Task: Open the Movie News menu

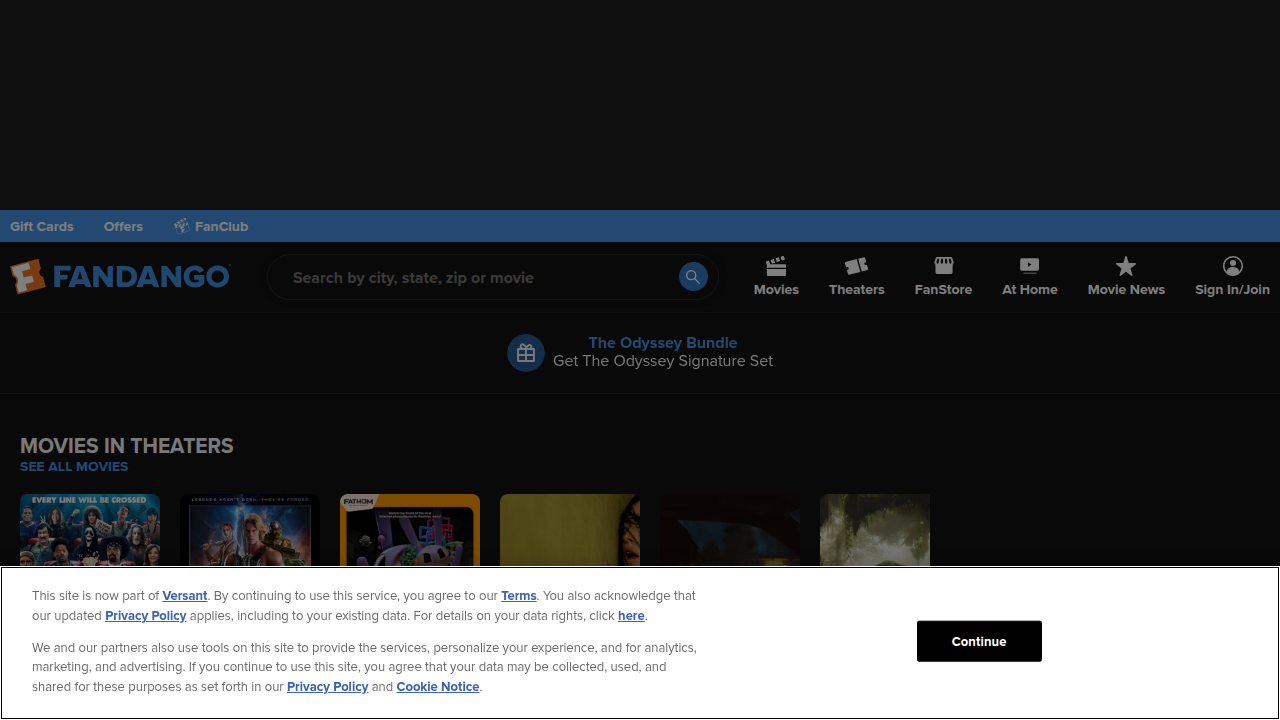Action: (1126, 277)
